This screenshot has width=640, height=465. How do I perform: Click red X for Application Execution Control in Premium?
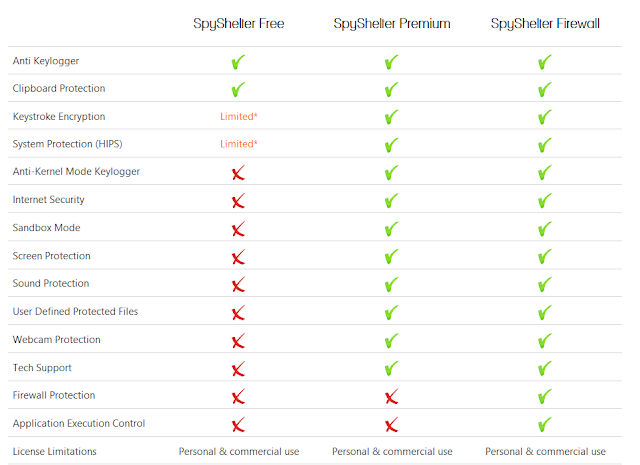pyautogui.click(x=392, y=424)
